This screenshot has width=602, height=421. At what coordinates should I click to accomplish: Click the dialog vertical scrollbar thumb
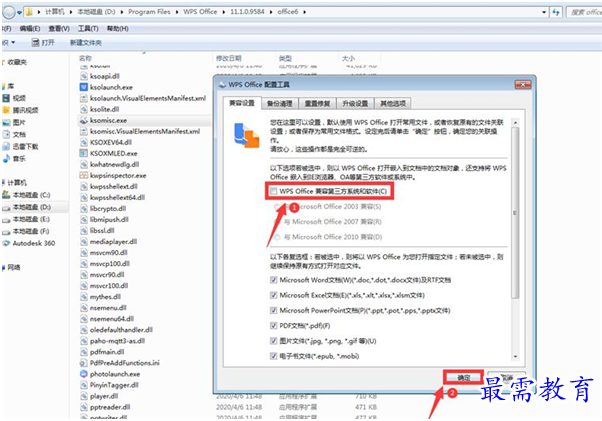(515, 213)
